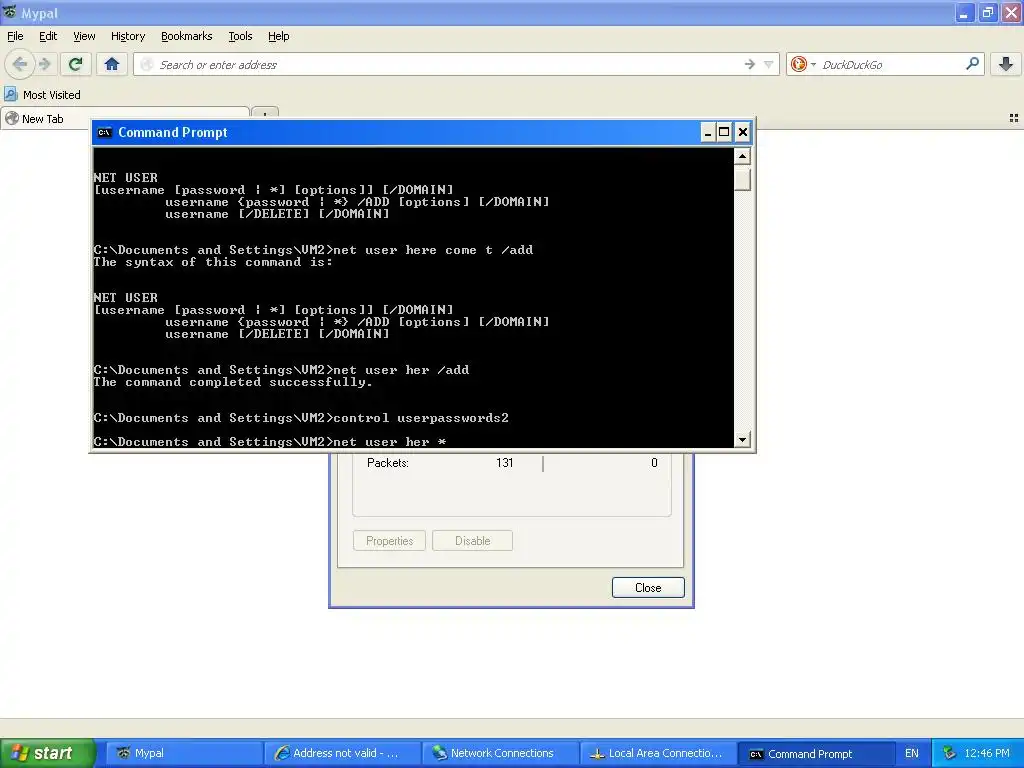This screenshot has width=1024, height=768.
Task: Open the tab groups grid icon
Action: [x=1014, y=118]
